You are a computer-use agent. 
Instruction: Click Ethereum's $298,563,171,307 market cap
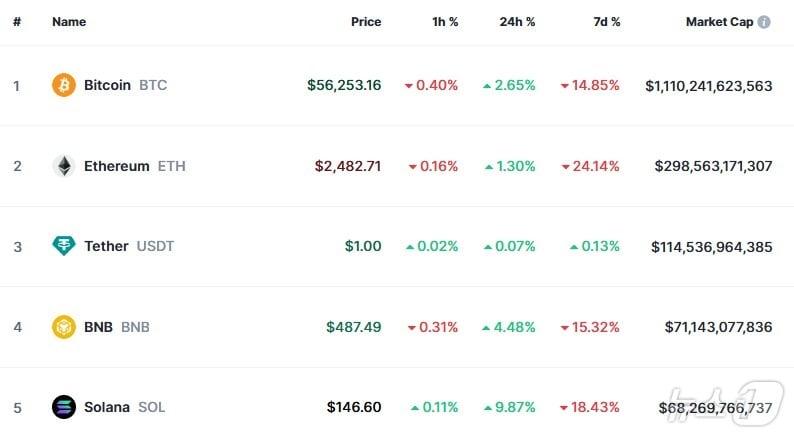pyautogui.click(x=713, y=166)
